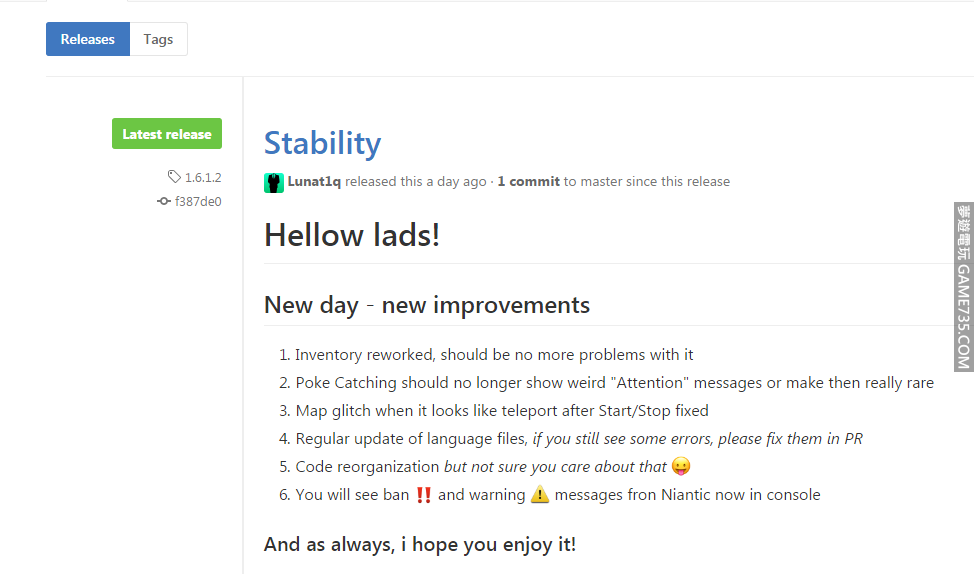Click the "And as always" closing heading
Screen dimensions: 974x574
click(420, 544)
